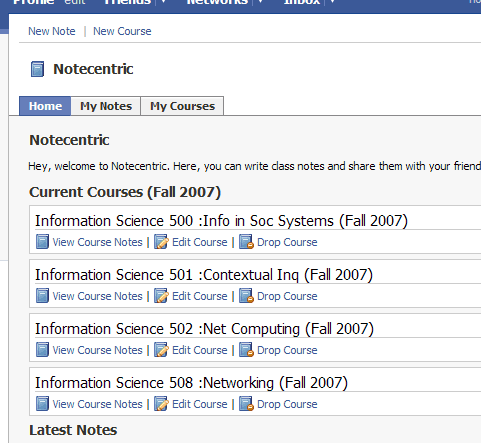Click the Latest Notes heading
481x443 pixels.
coord(73,430)
